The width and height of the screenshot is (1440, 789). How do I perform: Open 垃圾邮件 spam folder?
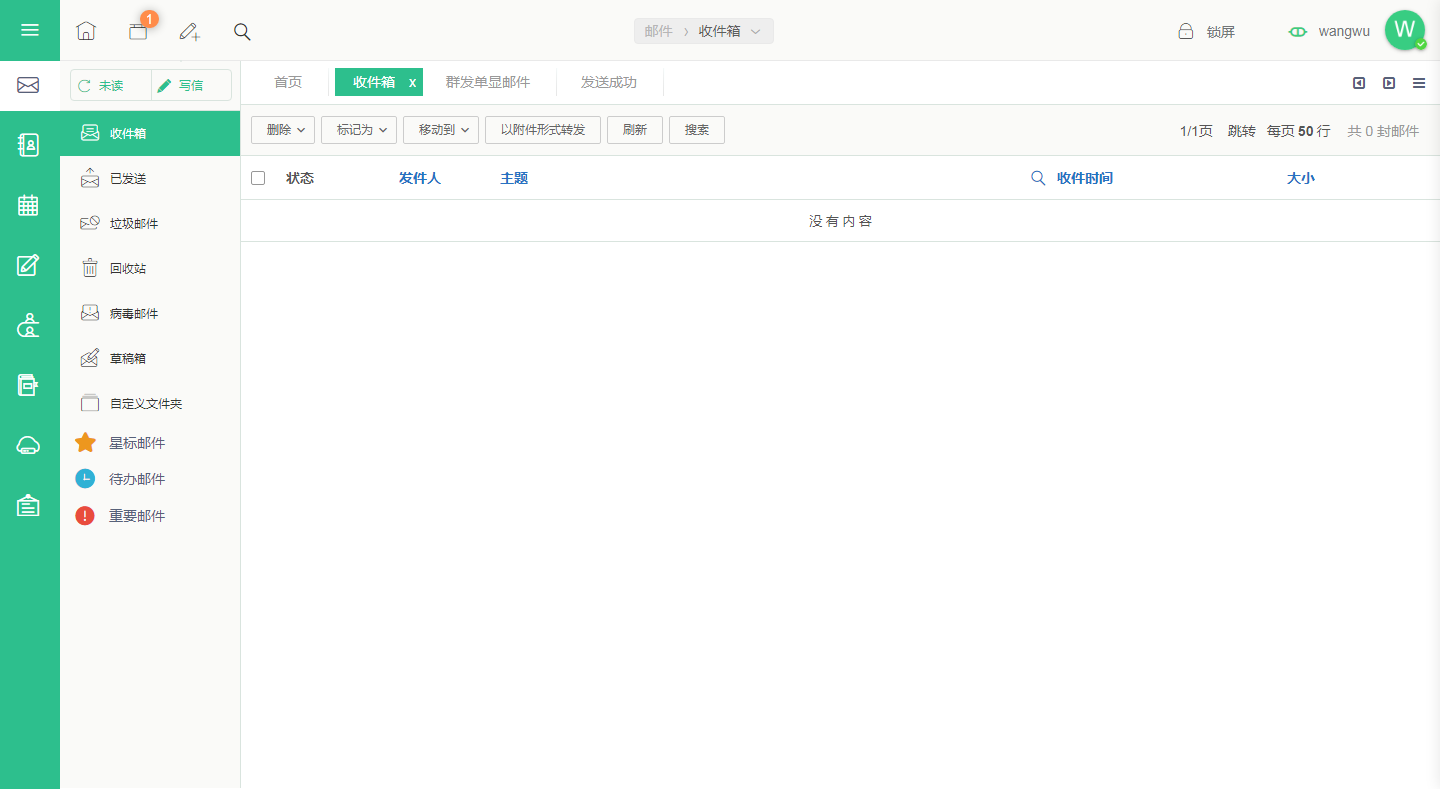(x=150, y=223)
